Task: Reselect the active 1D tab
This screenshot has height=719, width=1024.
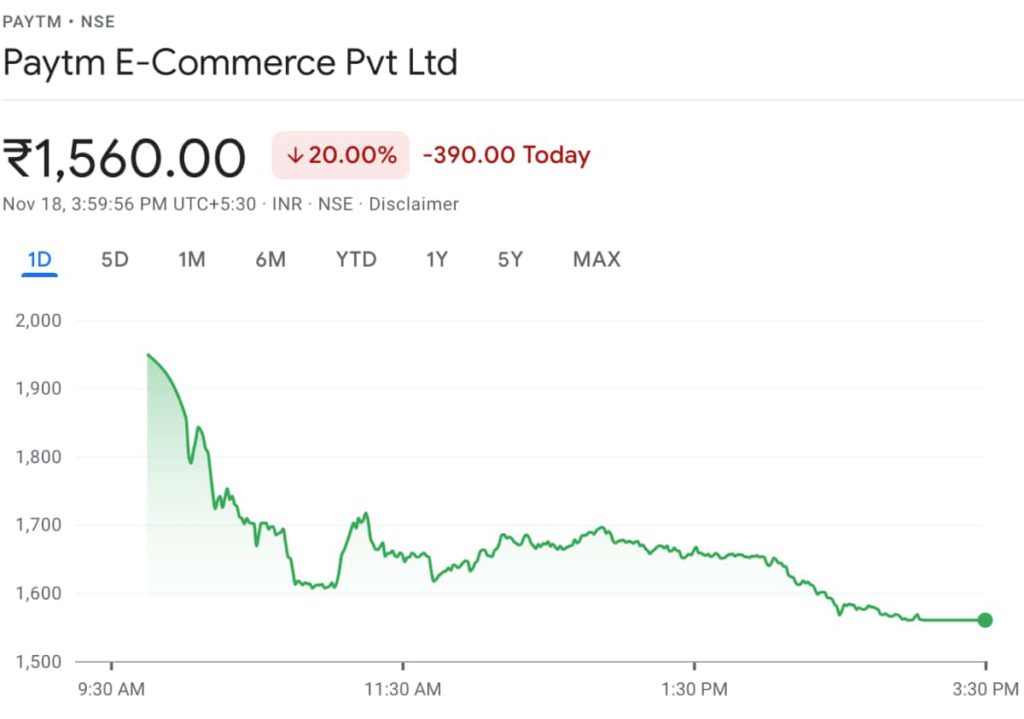Action: (39, 259)
